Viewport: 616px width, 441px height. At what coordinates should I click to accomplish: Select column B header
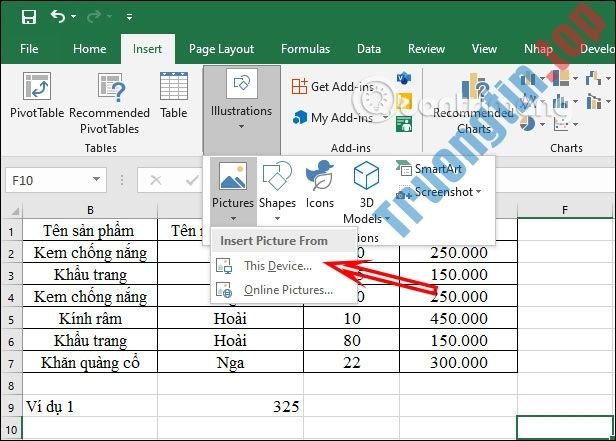pyautogui.click(x=90, y=210)
